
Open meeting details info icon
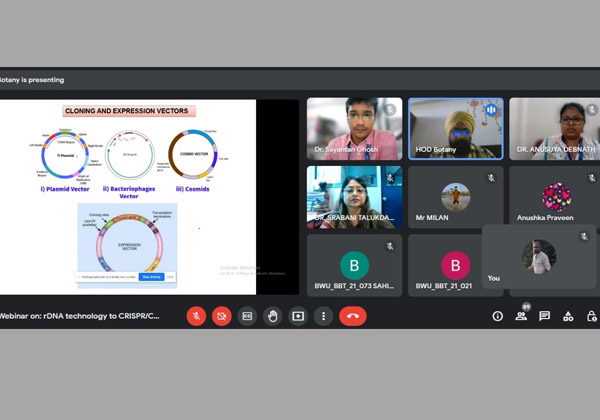(497, 316)
